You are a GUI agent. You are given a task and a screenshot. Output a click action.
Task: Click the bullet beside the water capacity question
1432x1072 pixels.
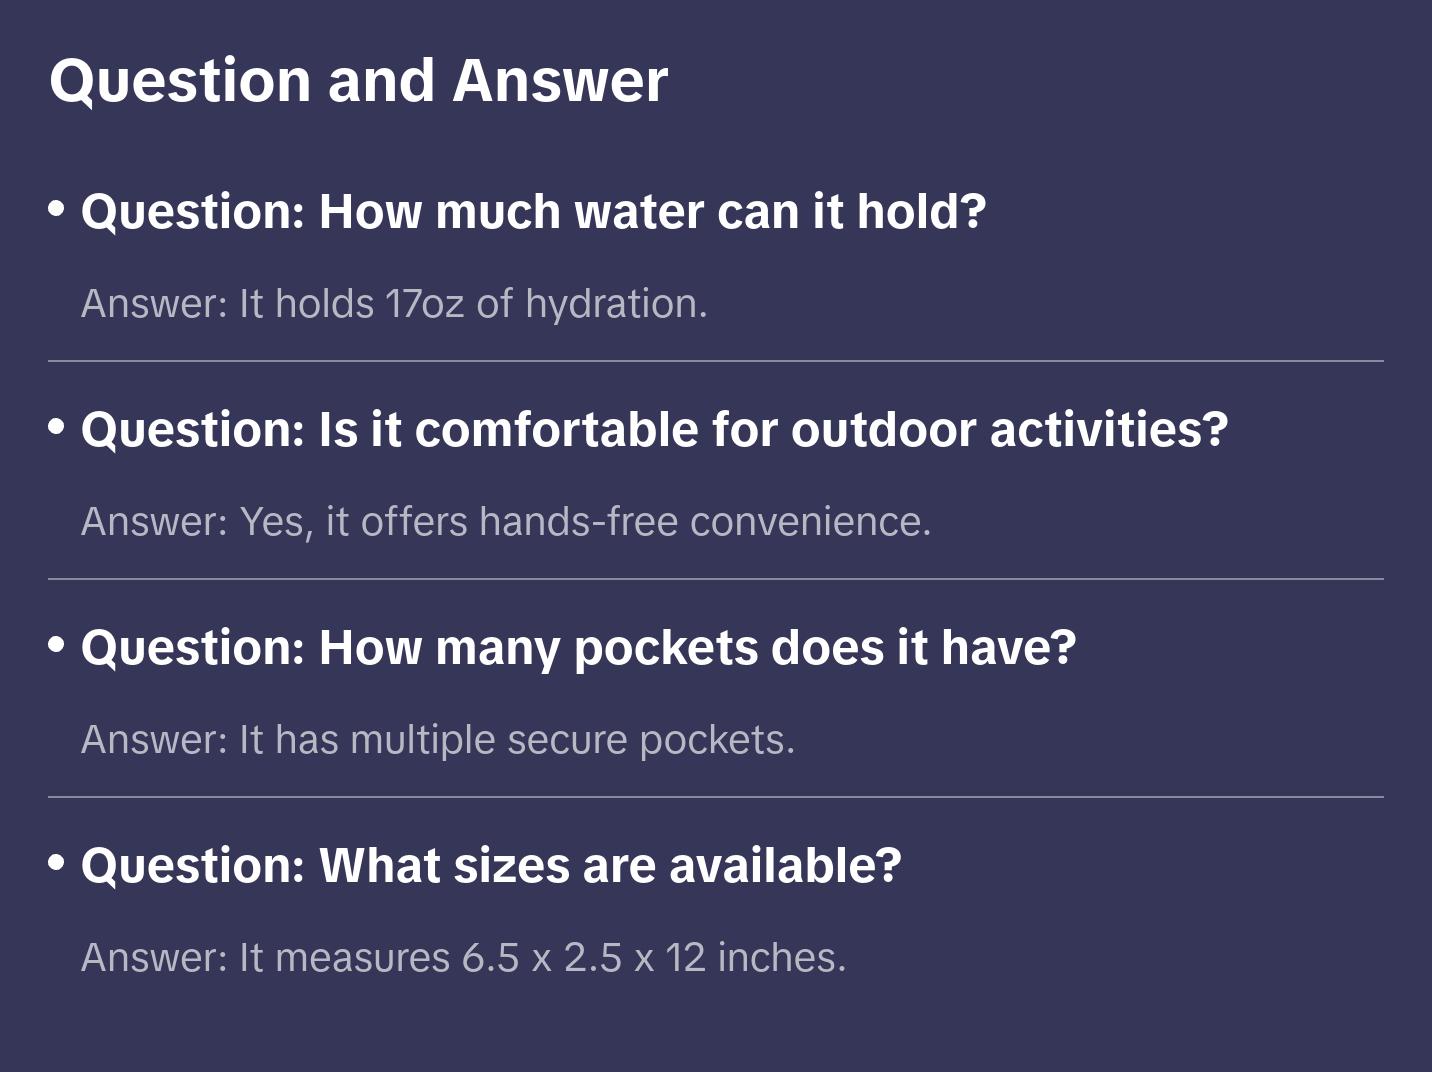57,209
